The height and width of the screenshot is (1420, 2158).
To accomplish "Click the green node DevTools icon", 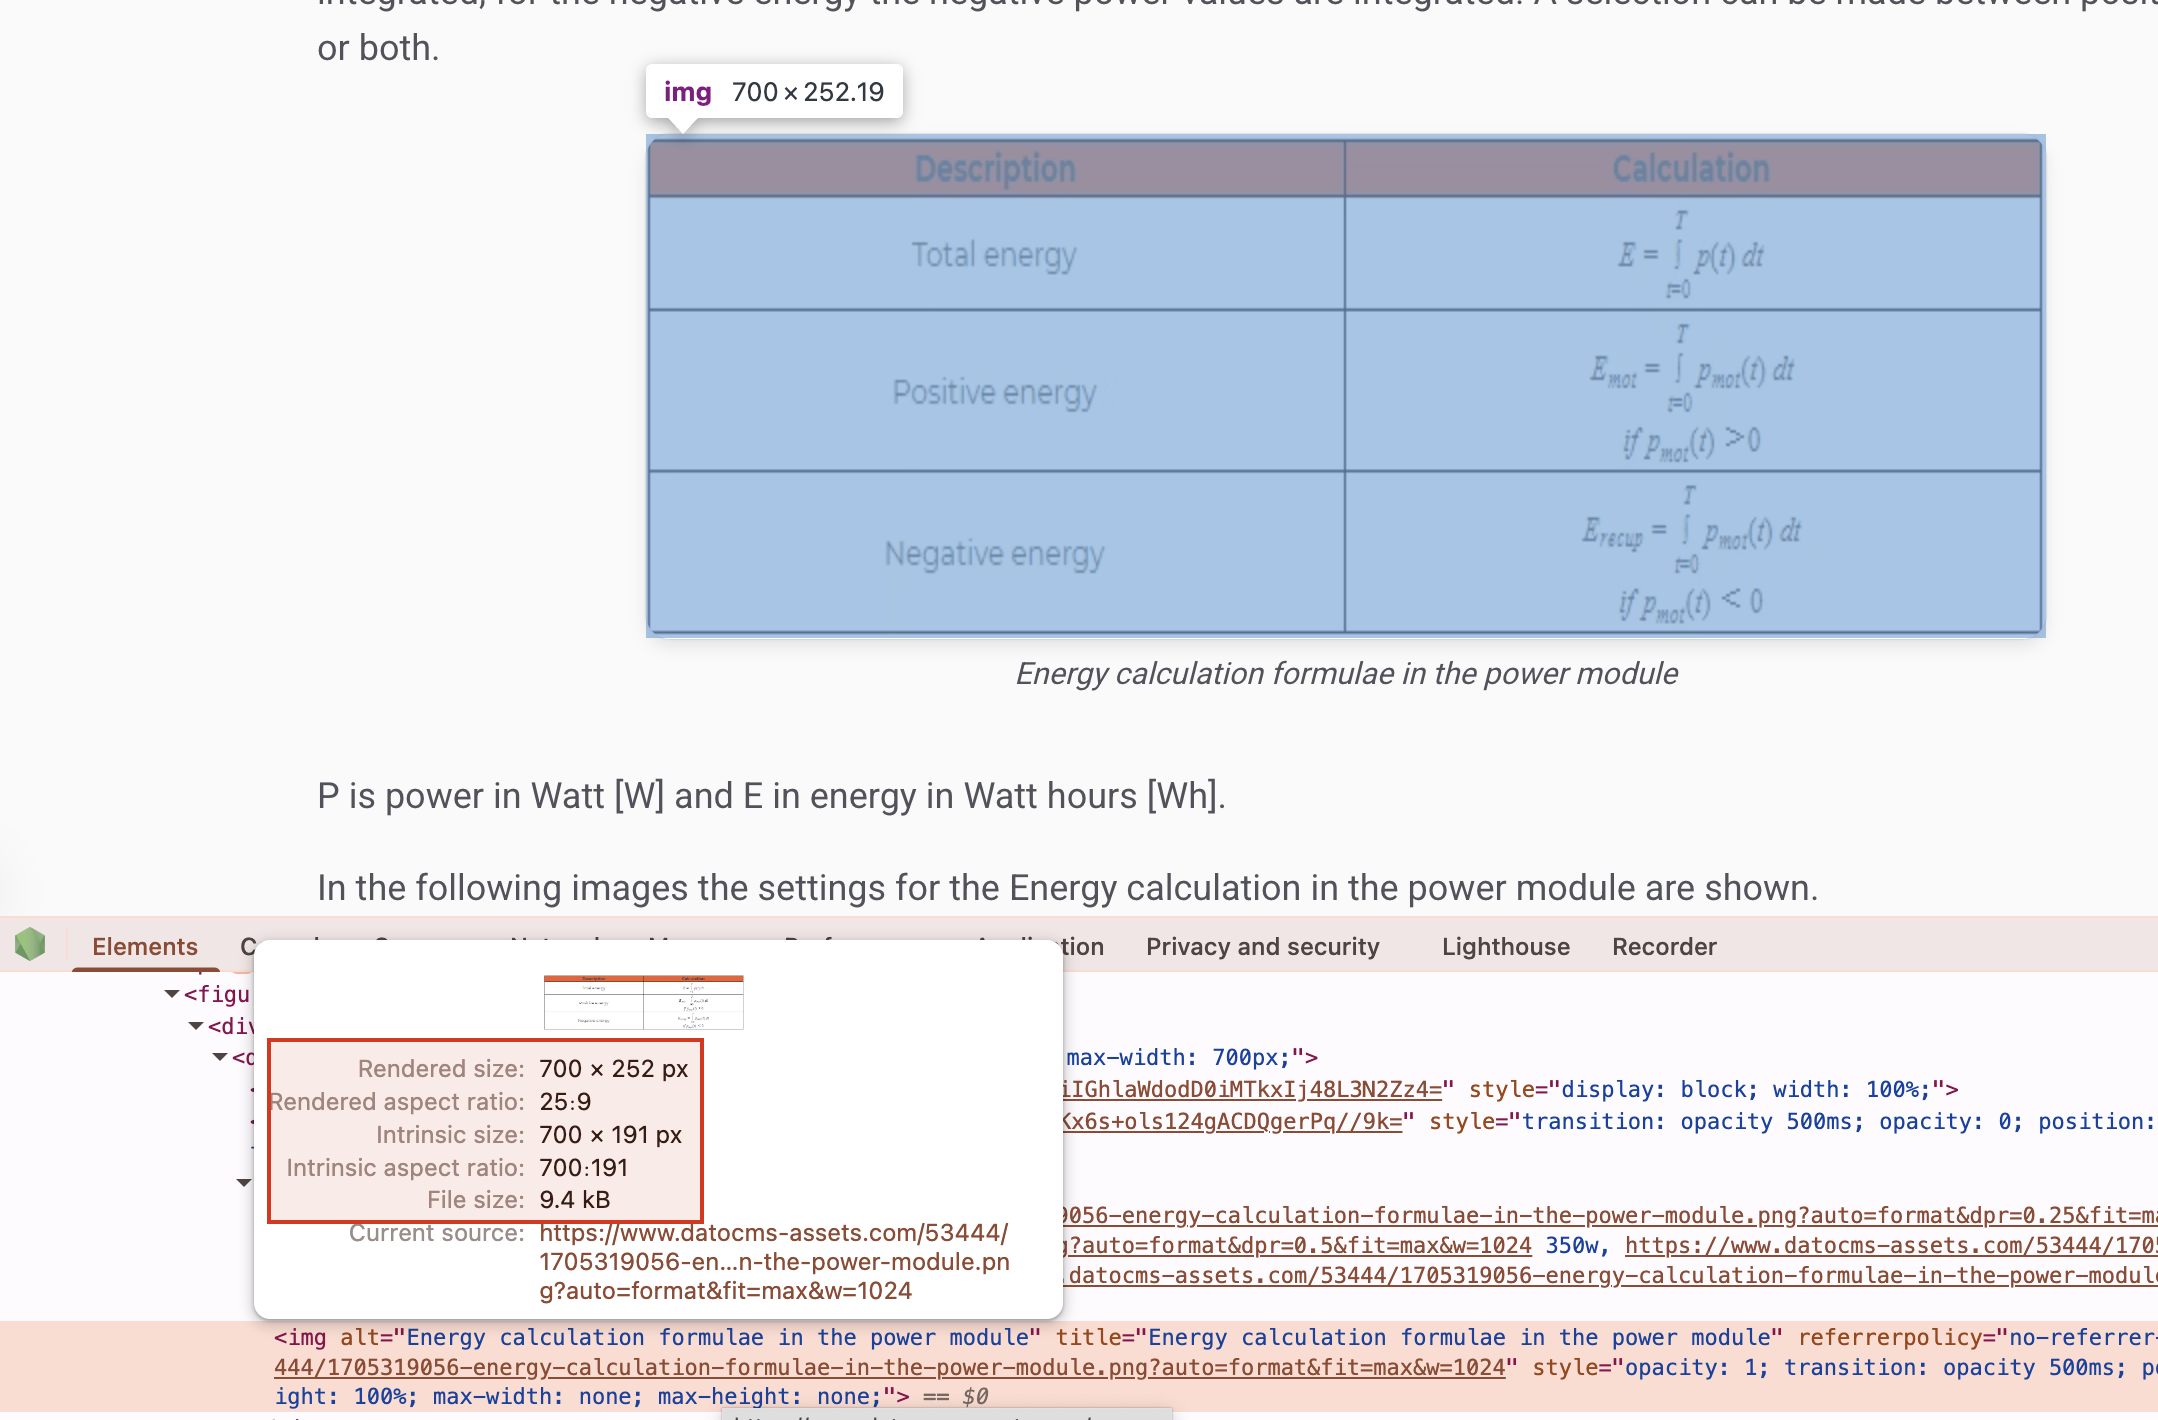I will [30, 944].
